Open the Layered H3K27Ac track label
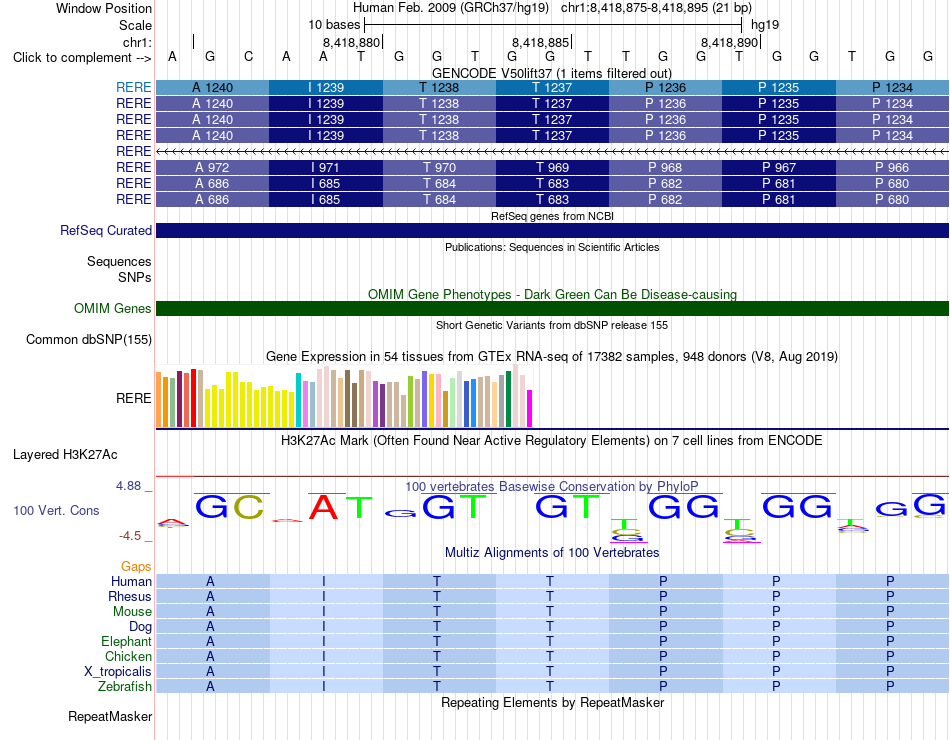The width and height of the screenshot is (950, 740). tap(65, 455)
